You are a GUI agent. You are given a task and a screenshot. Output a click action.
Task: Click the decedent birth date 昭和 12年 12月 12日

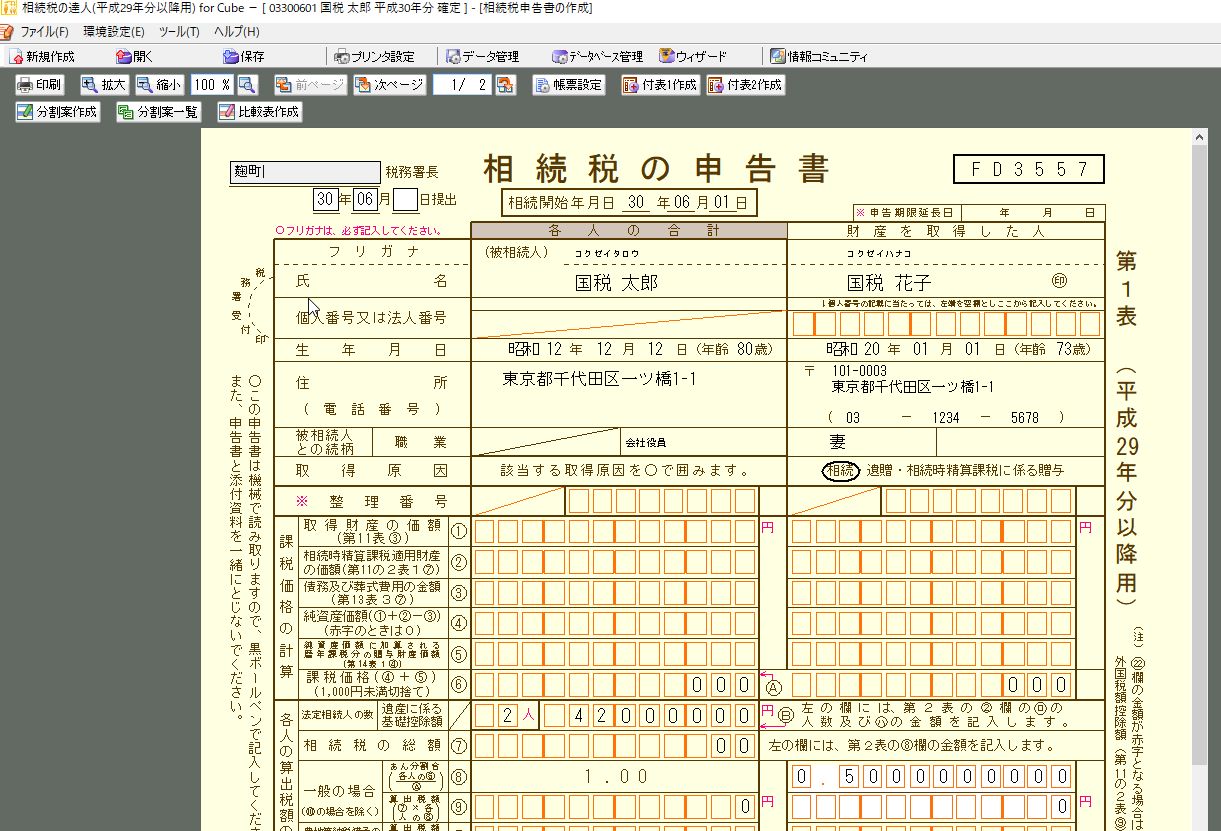[640, 350]
